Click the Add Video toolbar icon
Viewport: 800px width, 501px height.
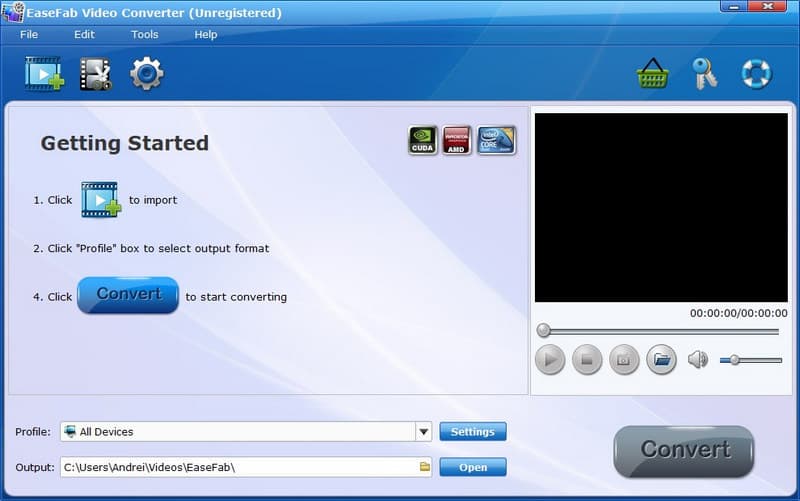tap(44, 74)
